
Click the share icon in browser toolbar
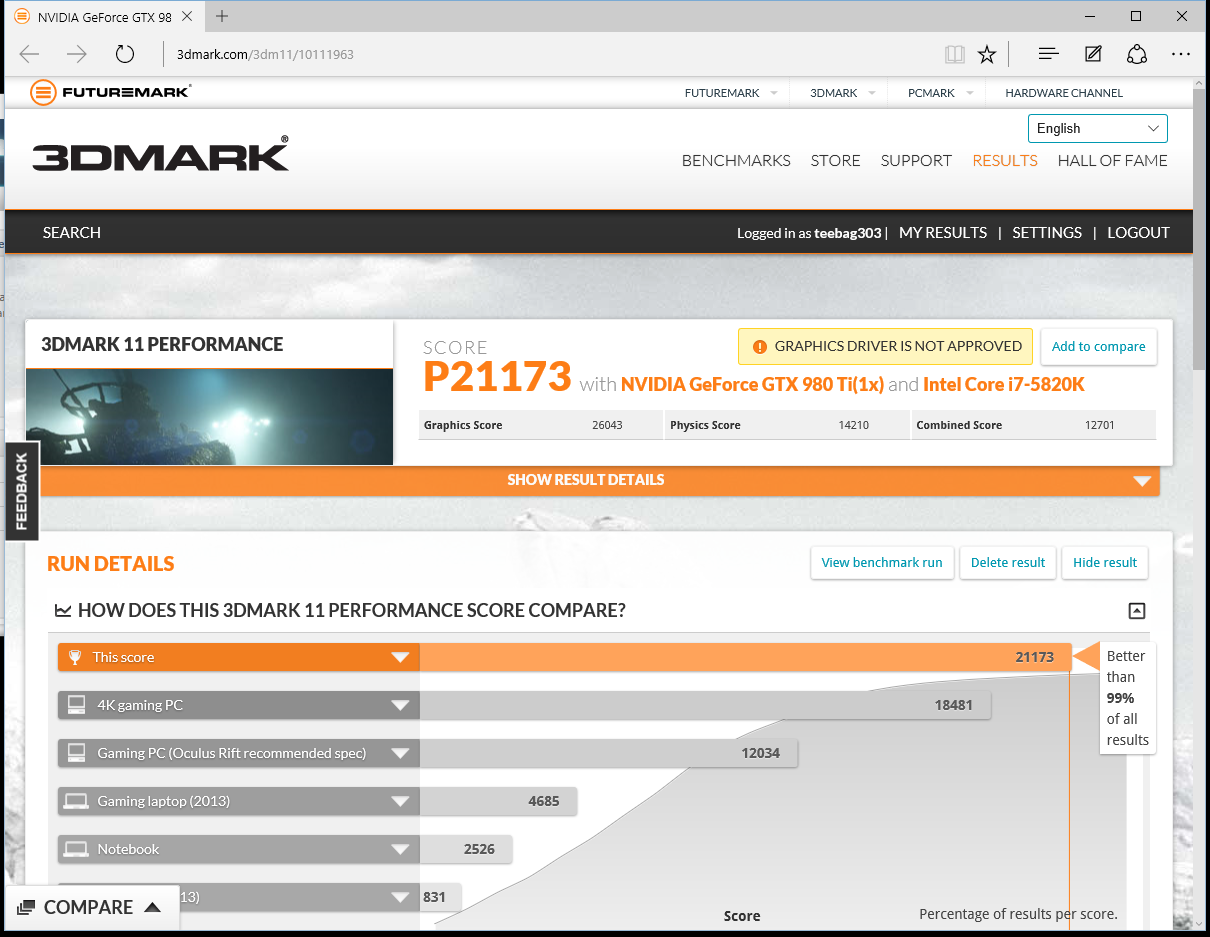(x=1136, y=54)
